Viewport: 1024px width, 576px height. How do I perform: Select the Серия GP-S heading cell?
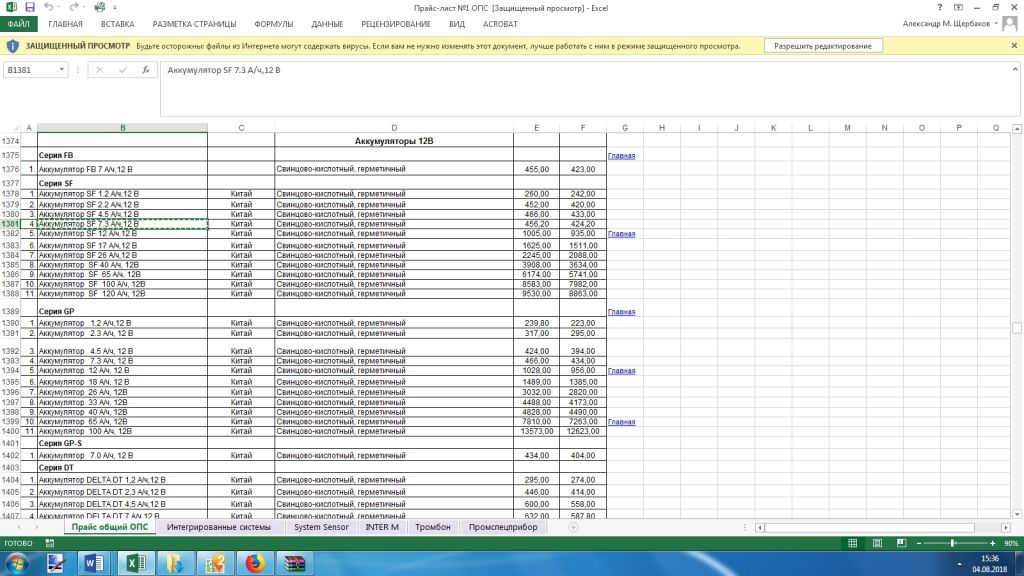(122, 443)
